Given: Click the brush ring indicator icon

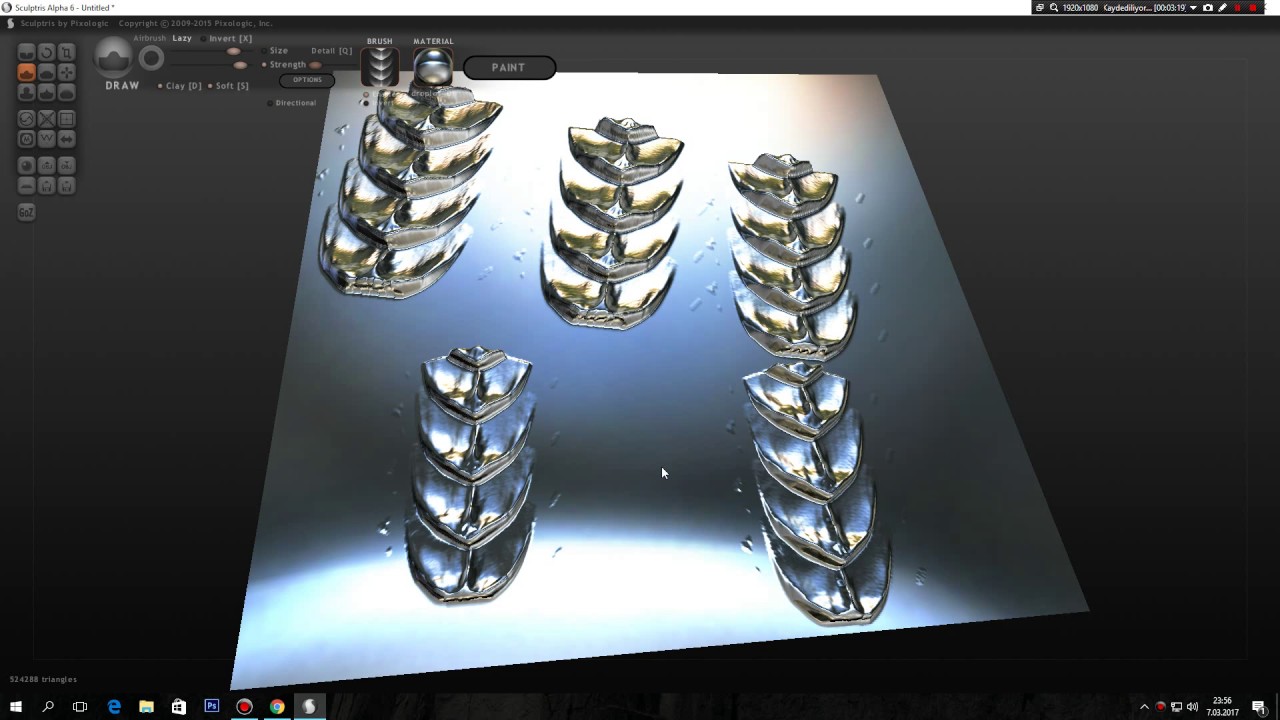Looking at the screenshot, I should [151, 58].
